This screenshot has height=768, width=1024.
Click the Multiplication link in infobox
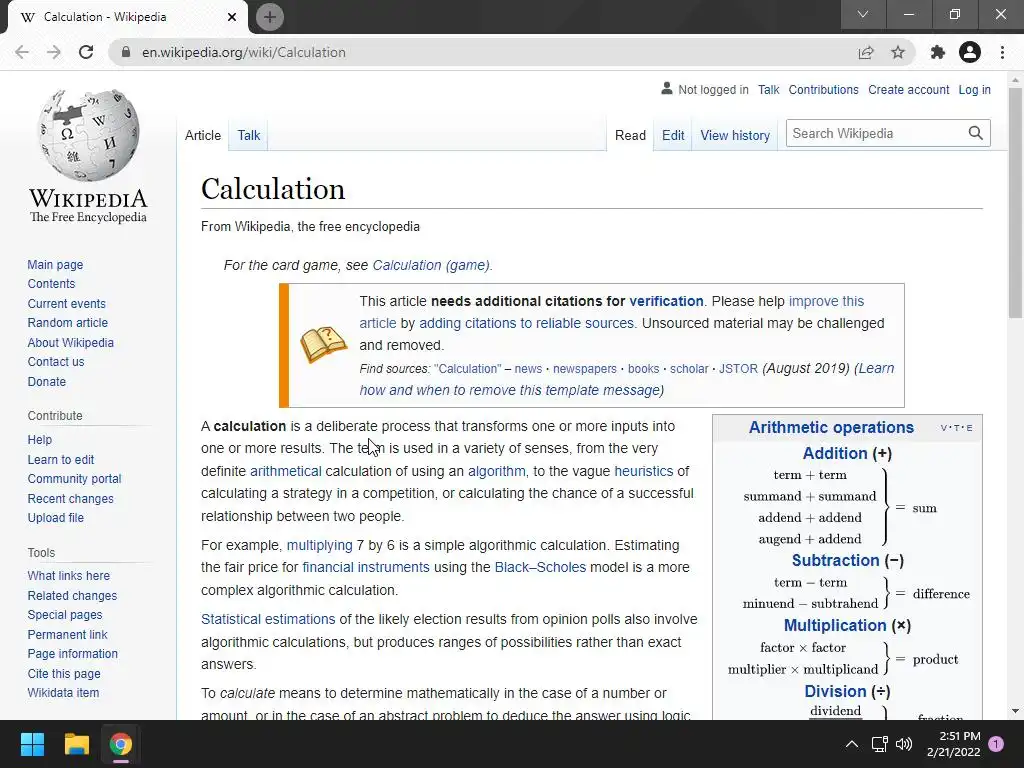pos(835,625)
